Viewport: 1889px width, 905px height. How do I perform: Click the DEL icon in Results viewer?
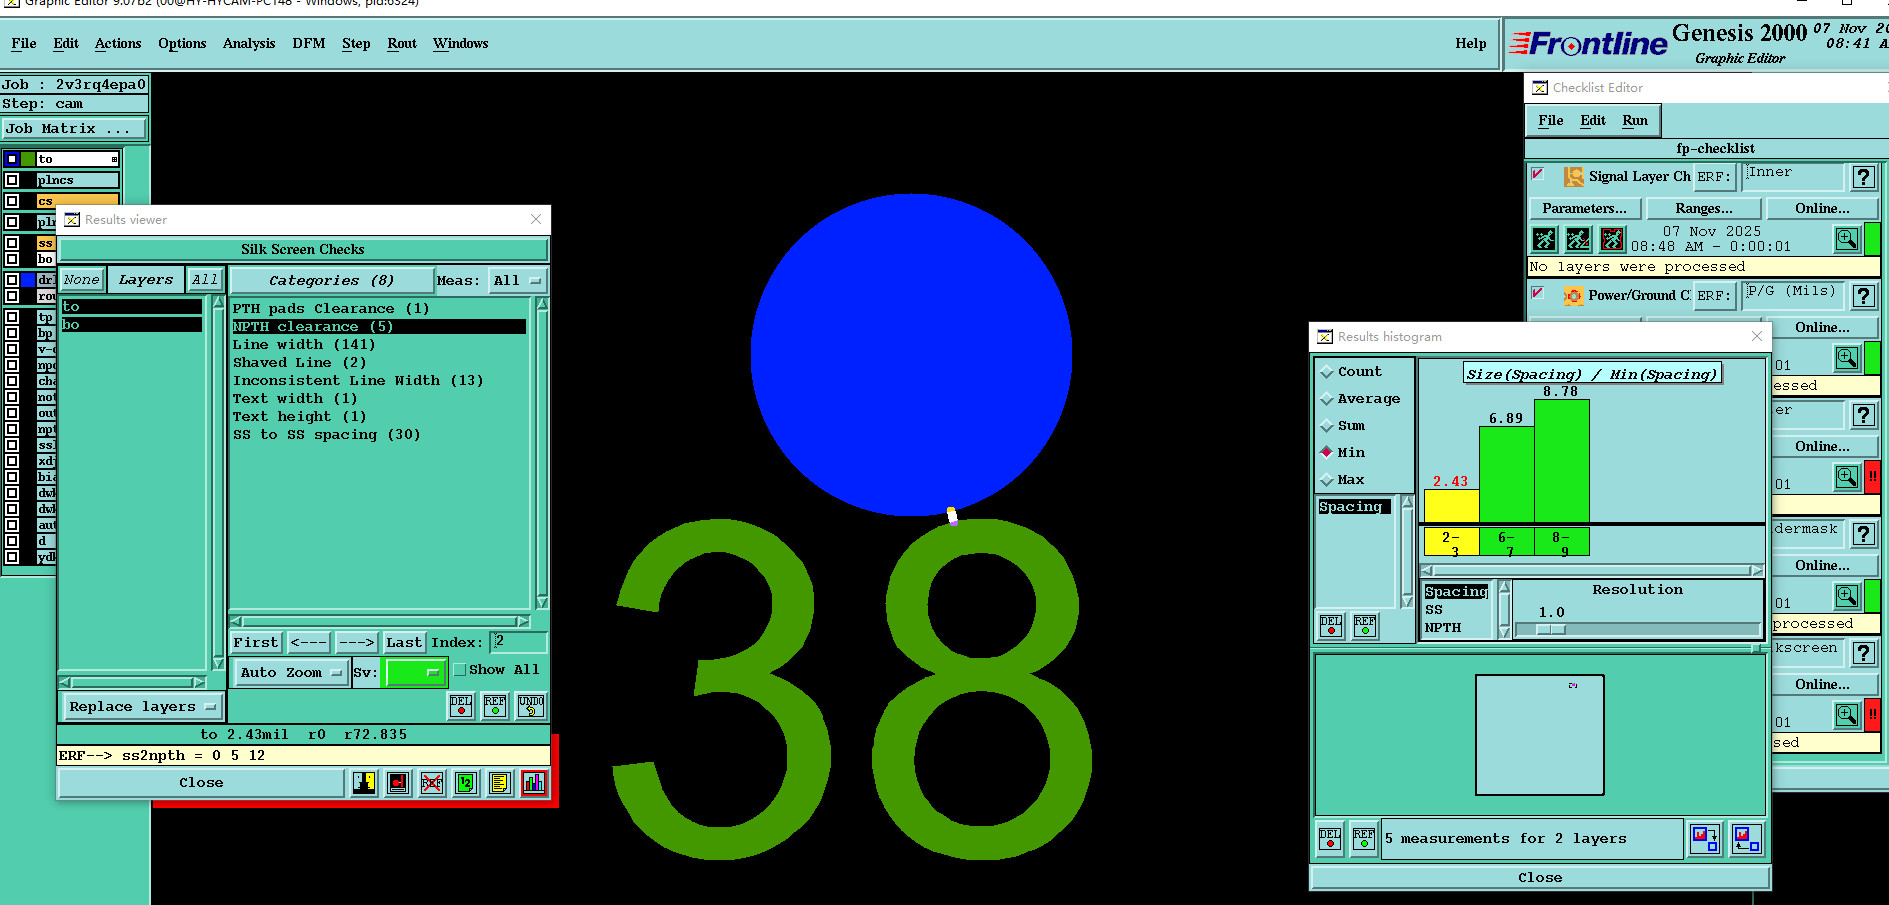pyautogui.click(x=461, y=706)
